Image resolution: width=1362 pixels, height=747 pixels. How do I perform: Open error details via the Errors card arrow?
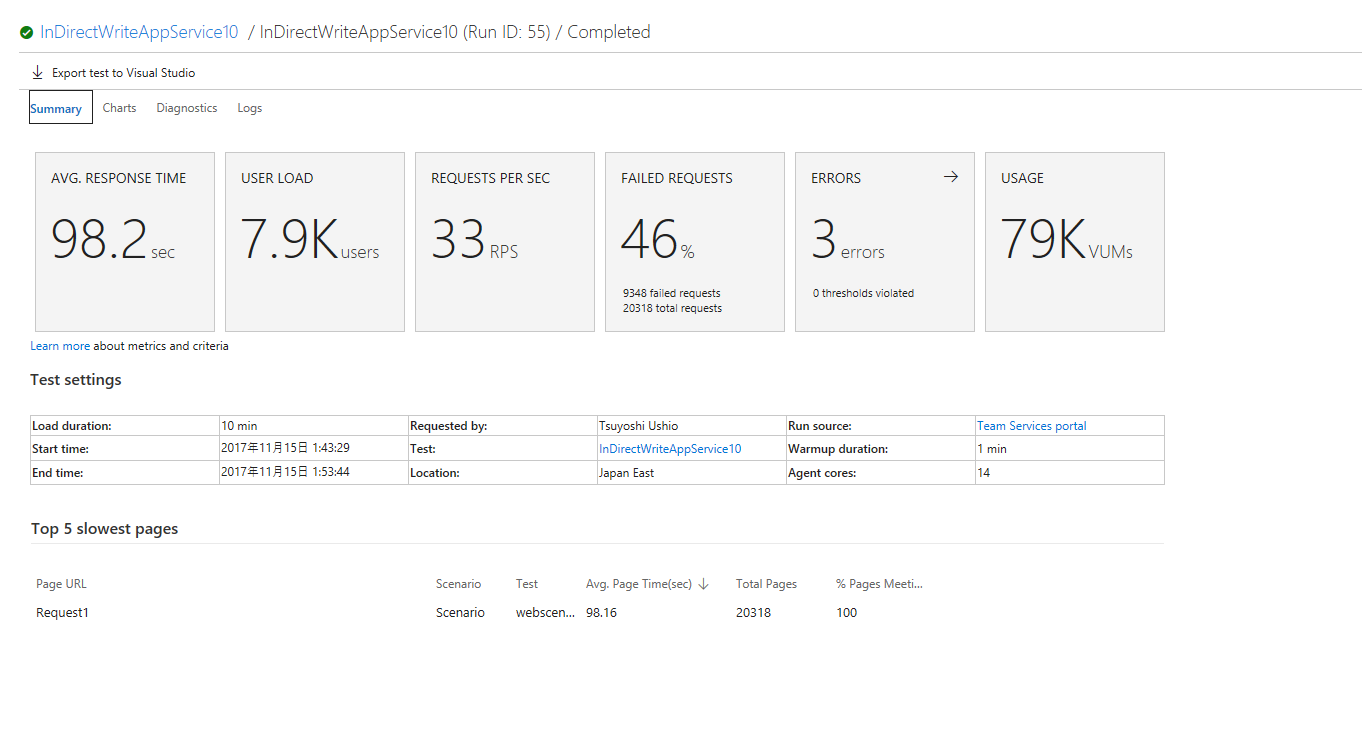(950, 176)
